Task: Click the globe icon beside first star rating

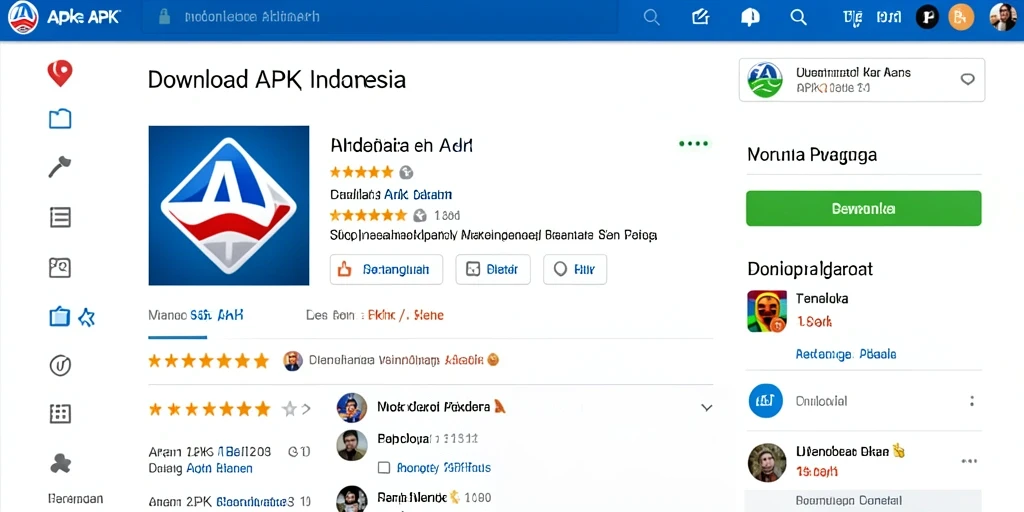Action: (406, 172)
